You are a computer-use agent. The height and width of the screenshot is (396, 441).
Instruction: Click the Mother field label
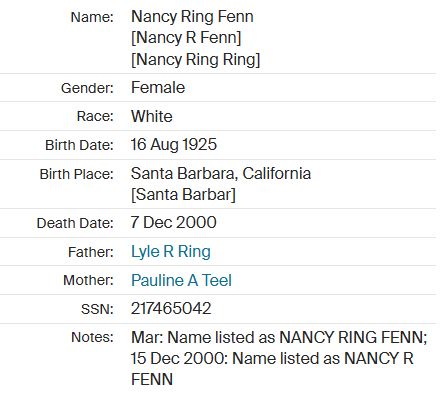point(89,280)
